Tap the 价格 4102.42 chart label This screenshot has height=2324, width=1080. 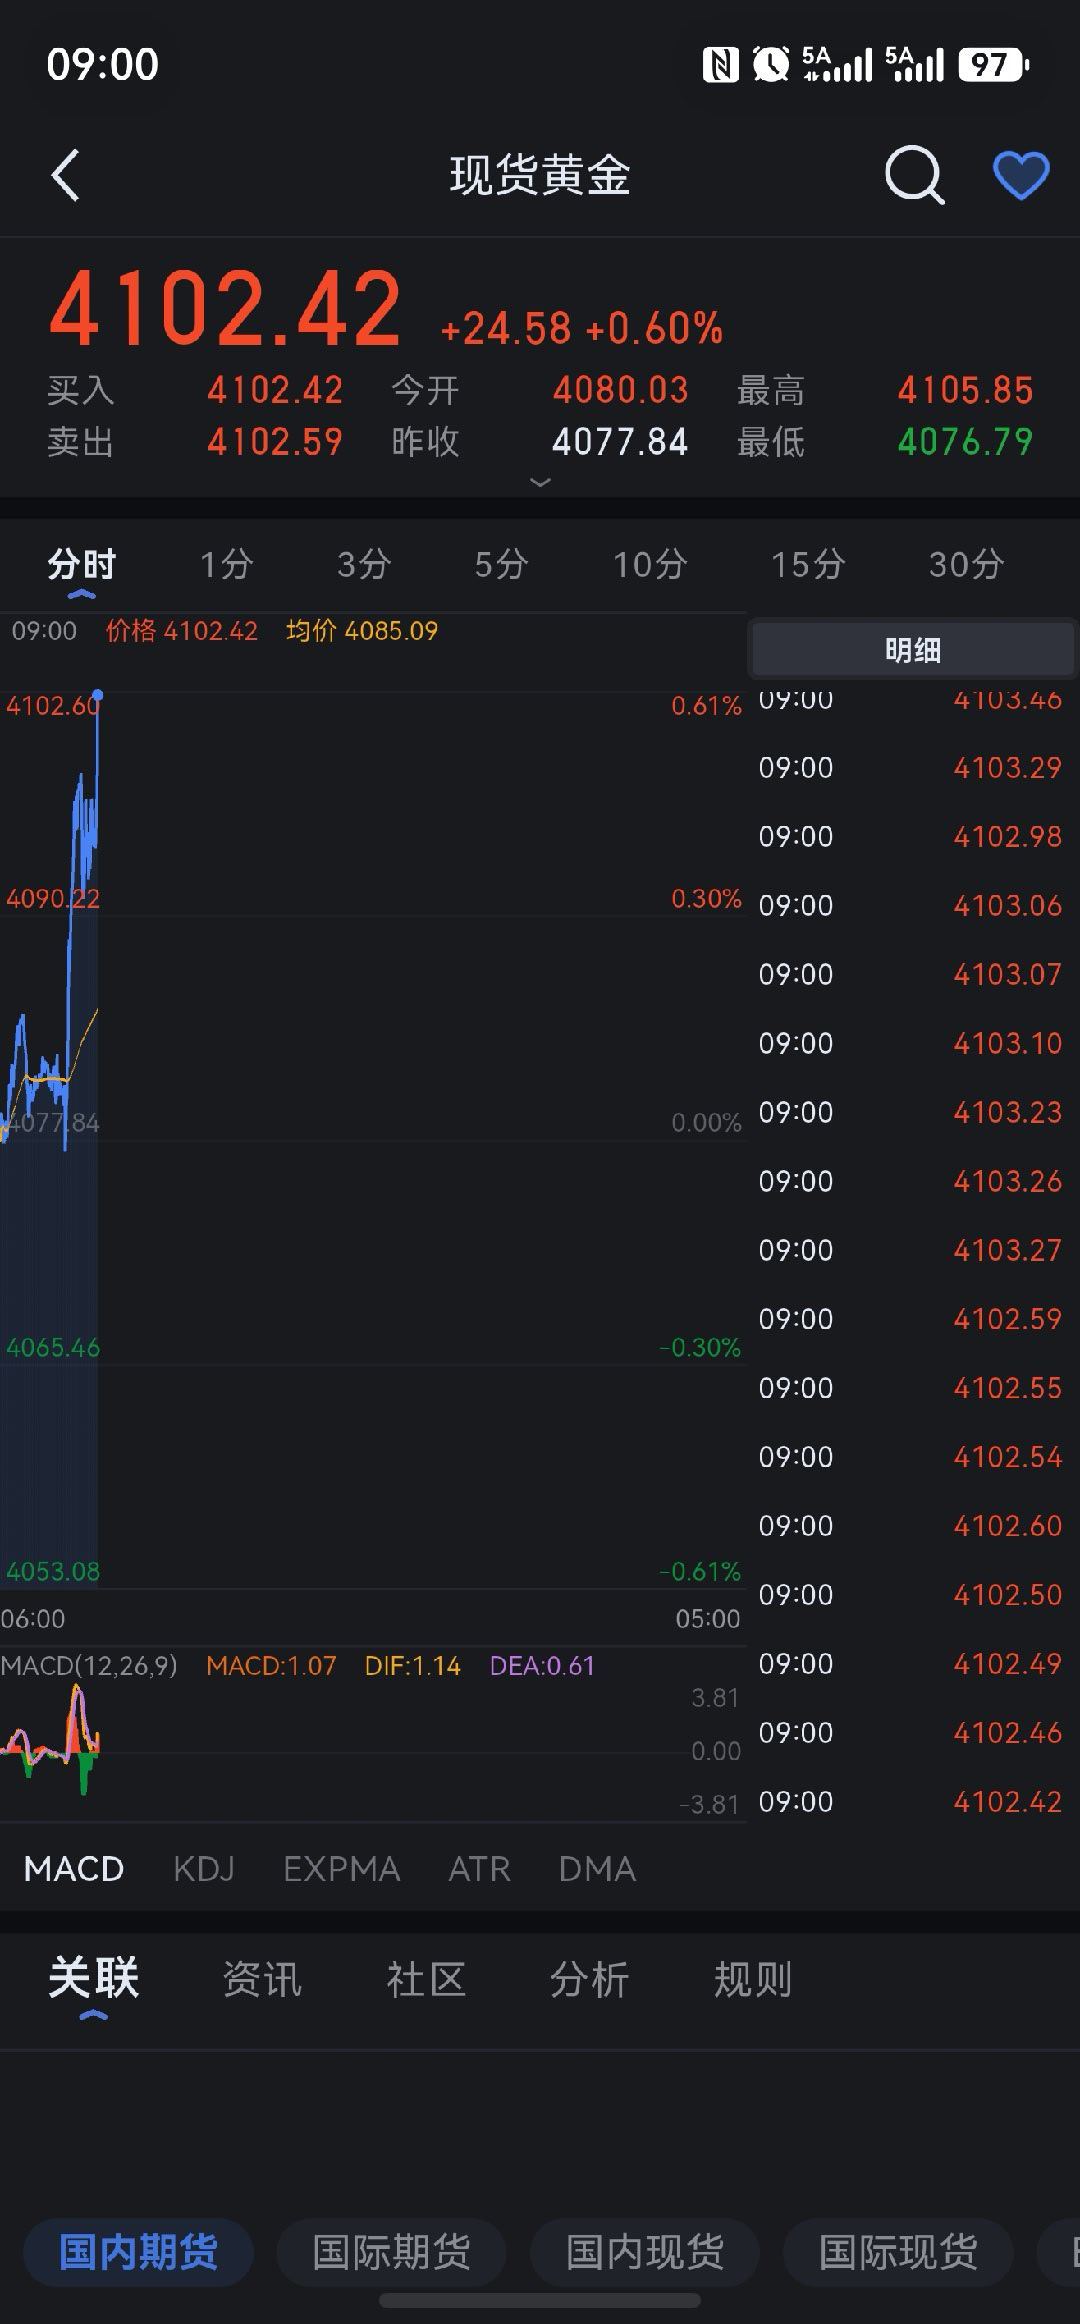click(182, 631)
